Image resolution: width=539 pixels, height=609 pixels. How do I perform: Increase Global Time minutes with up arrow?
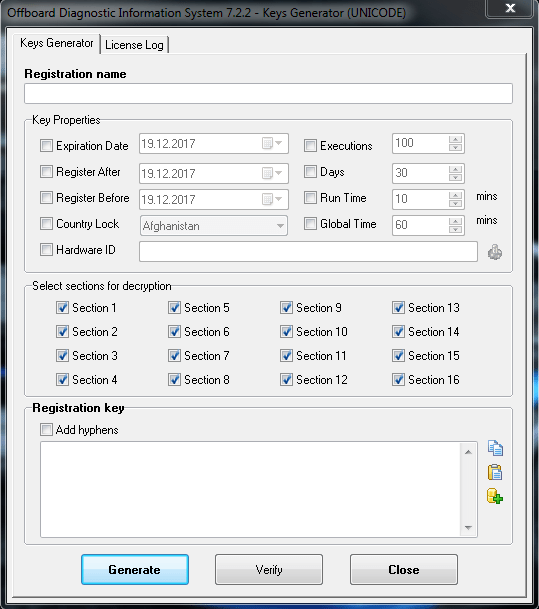pos(455,221)
